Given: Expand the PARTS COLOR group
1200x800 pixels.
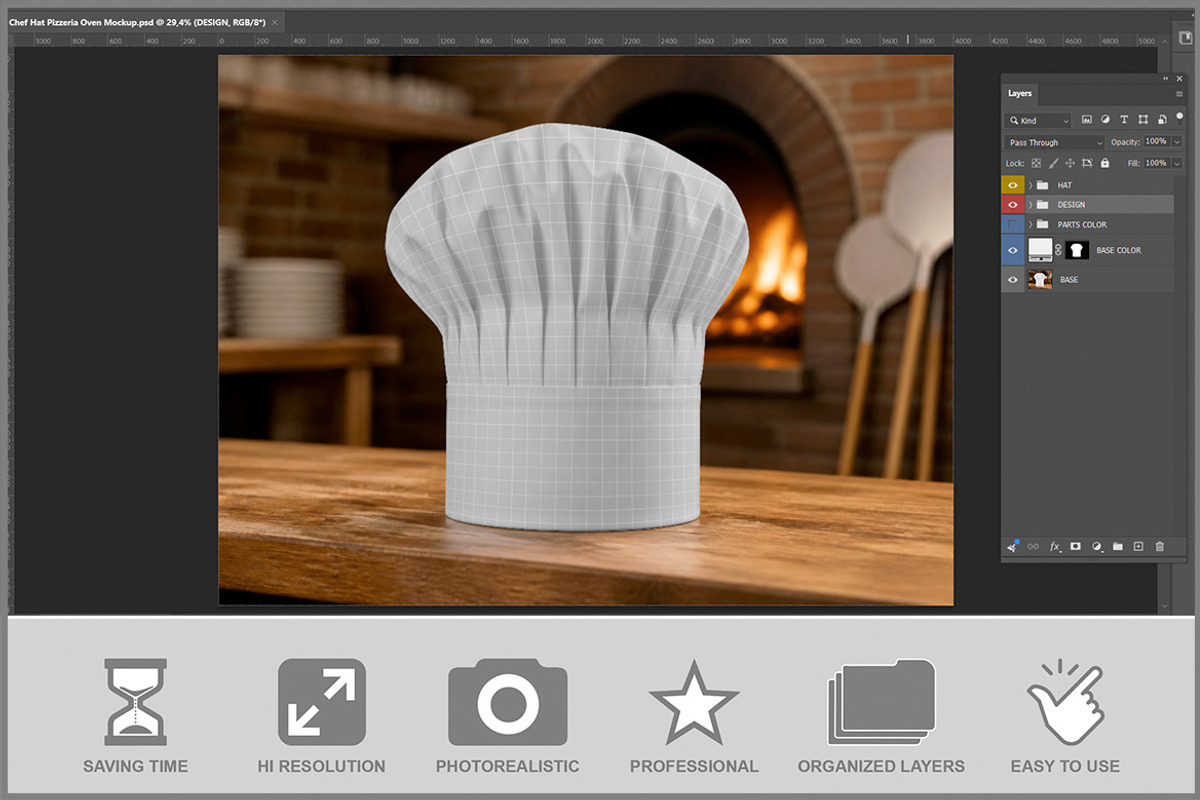Looking at the screenshot, I should pos(1030,225).
